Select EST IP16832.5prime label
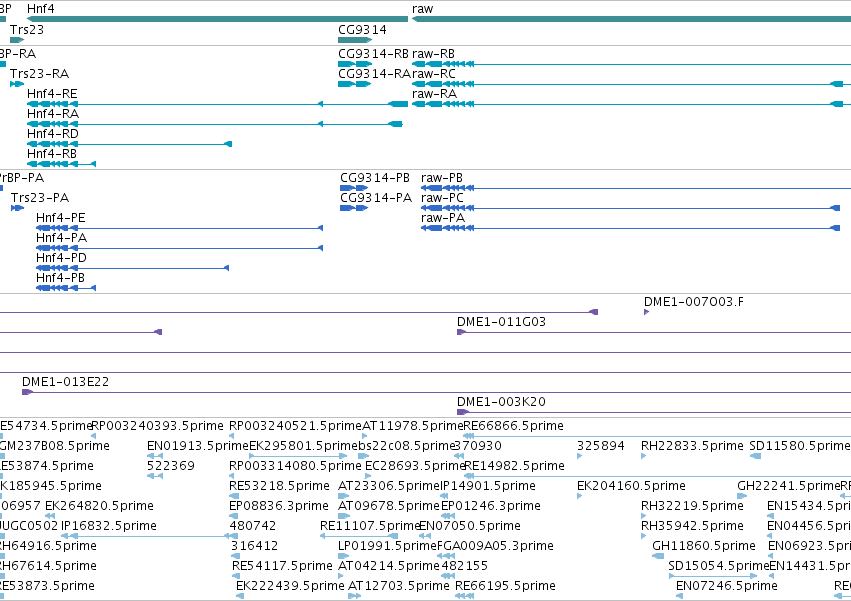Viewport: 851px width, 601px height. tap(109, 526)
